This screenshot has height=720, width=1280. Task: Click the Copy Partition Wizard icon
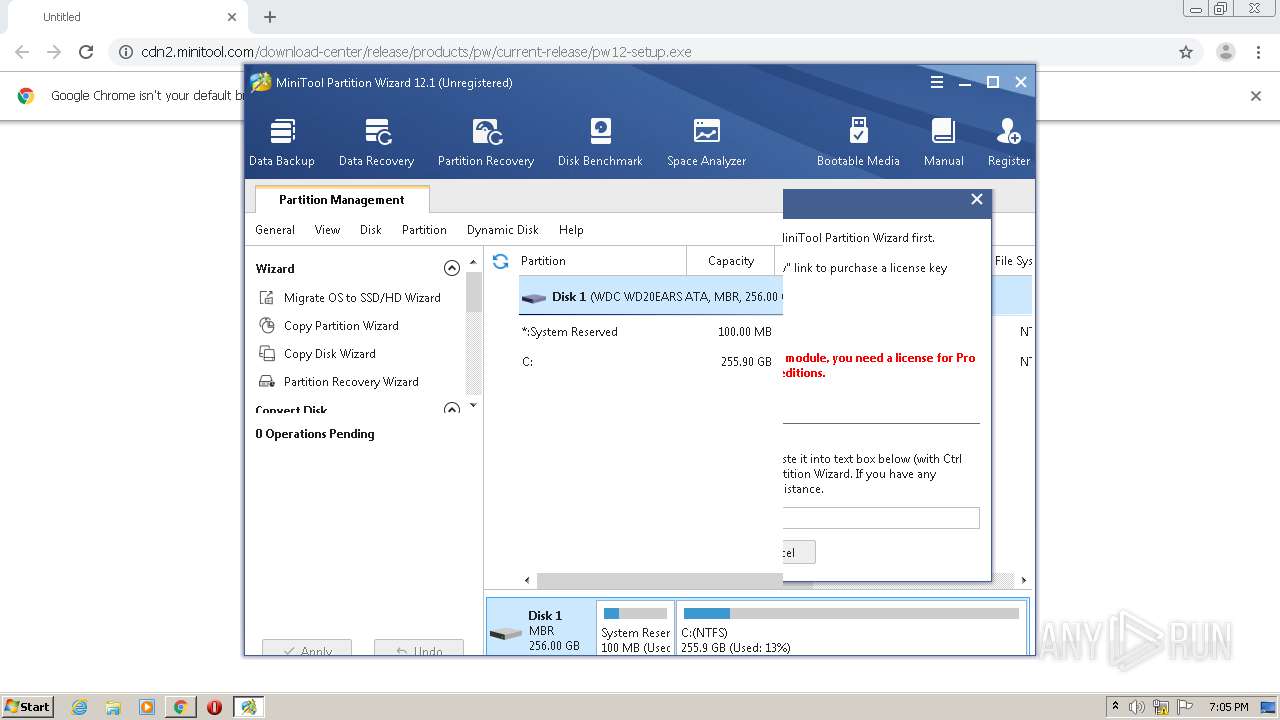(267, 326)
